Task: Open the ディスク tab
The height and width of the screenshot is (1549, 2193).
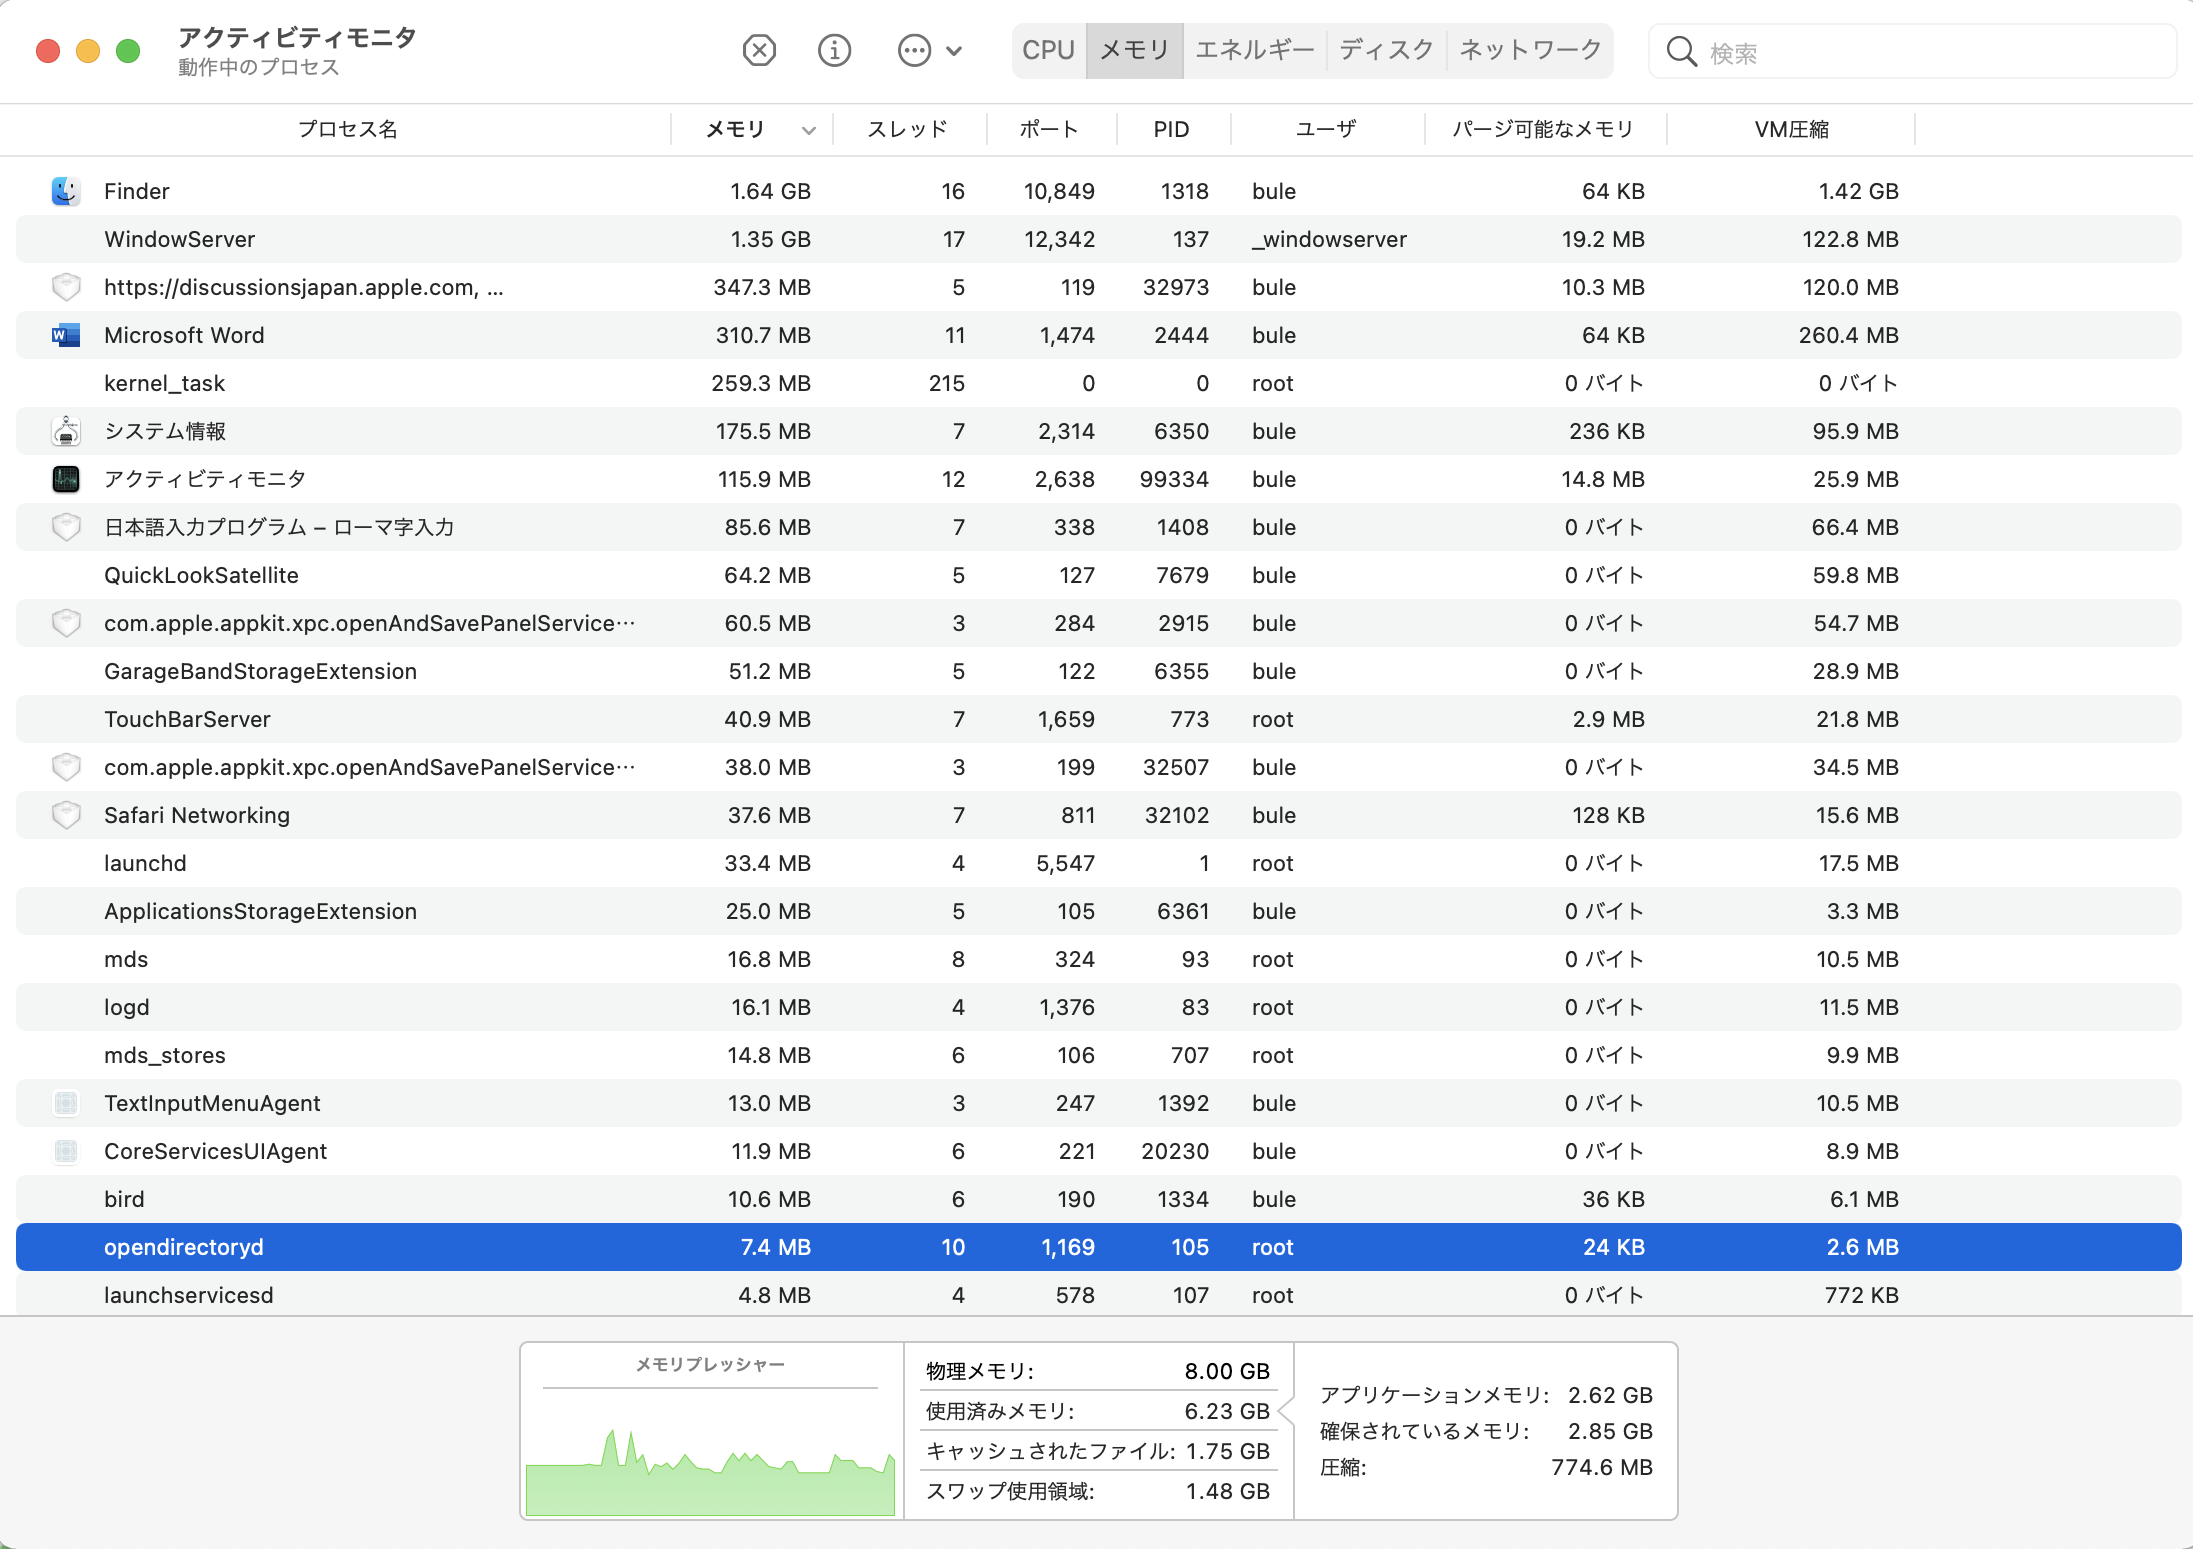Action: click(1386, 50)
